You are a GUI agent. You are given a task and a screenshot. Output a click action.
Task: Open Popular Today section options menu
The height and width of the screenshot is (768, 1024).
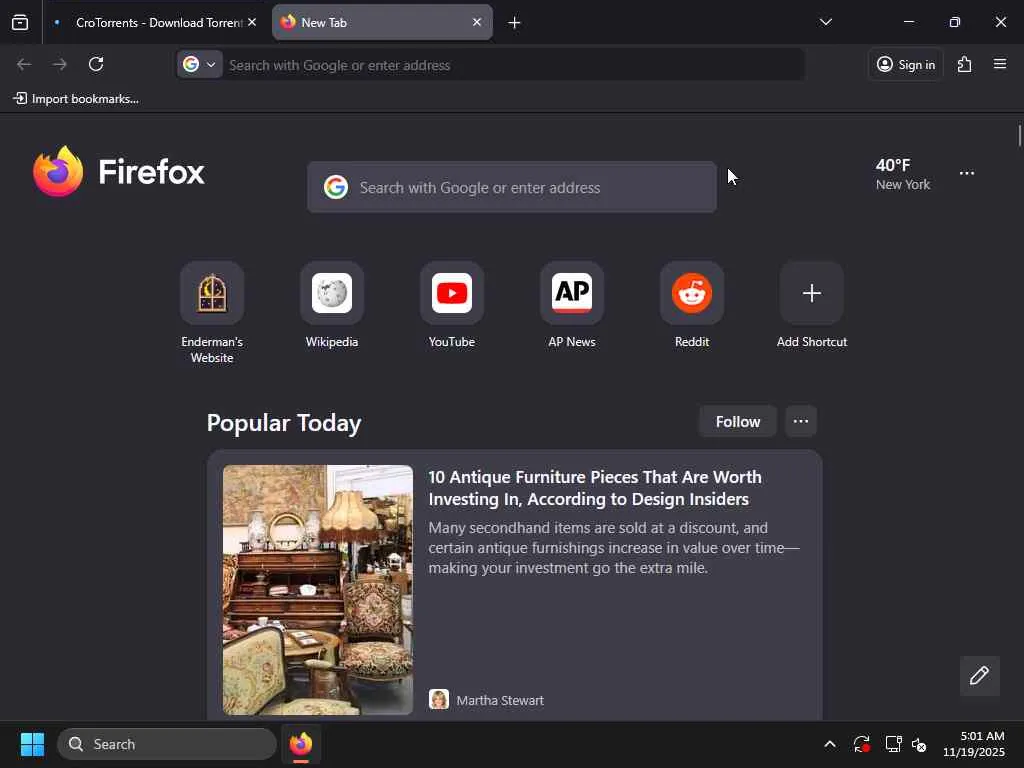(801, 422)
